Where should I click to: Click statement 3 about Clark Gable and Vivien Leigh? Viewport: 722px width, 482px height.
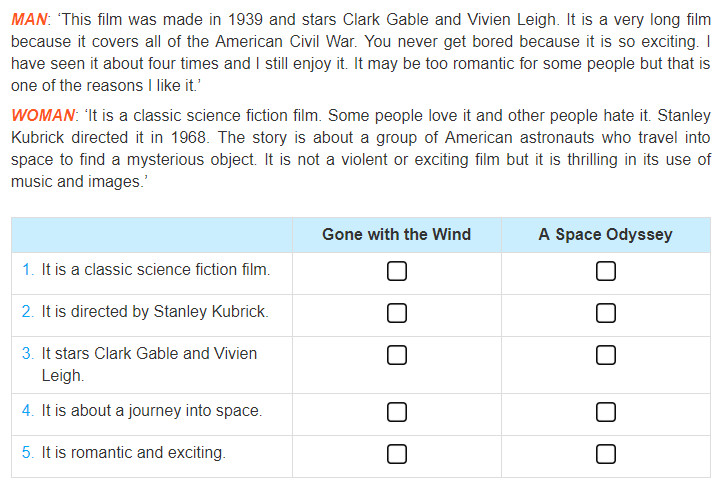pos(149,364)
